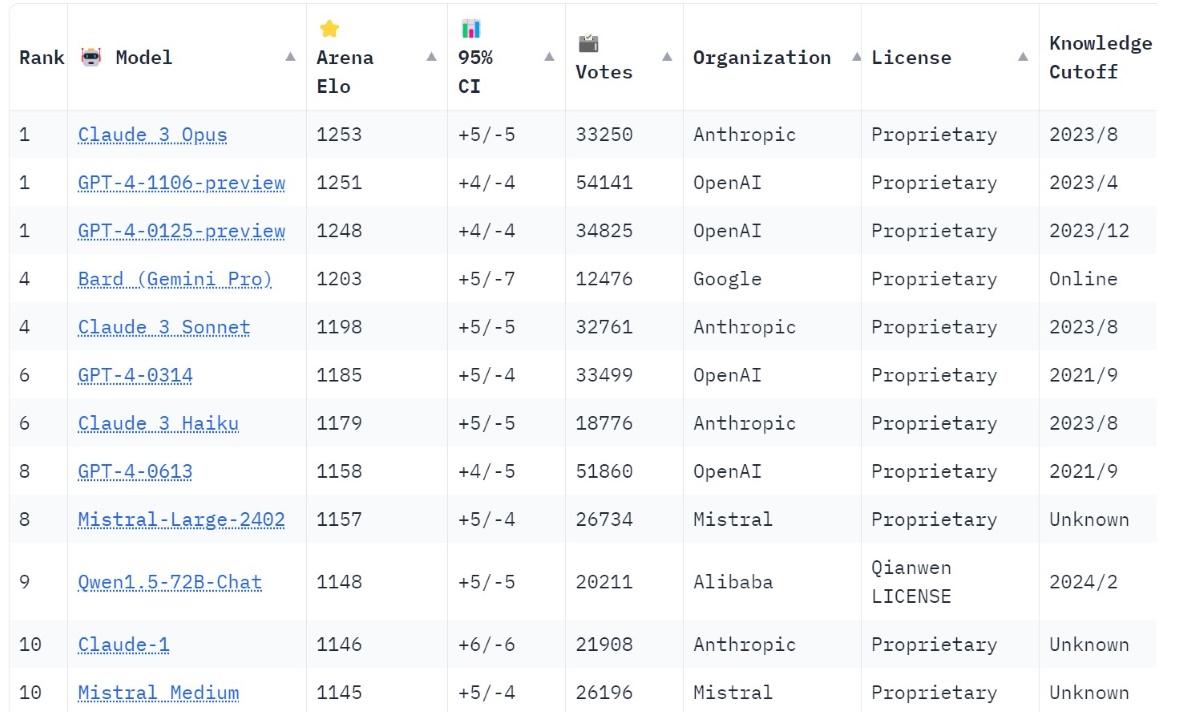This screenshot has height=712, width=1200.
Task: Open the GPT-4-0613 link
Action: pyautogui.click(x=135, y=471)
